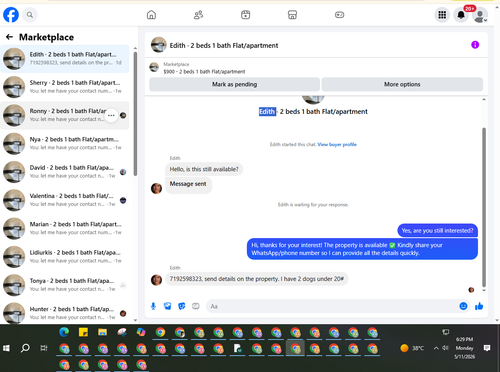The image size is (500, 372).
Task: Click the voice clip microphone icon
Action: (x=153, y=306)
